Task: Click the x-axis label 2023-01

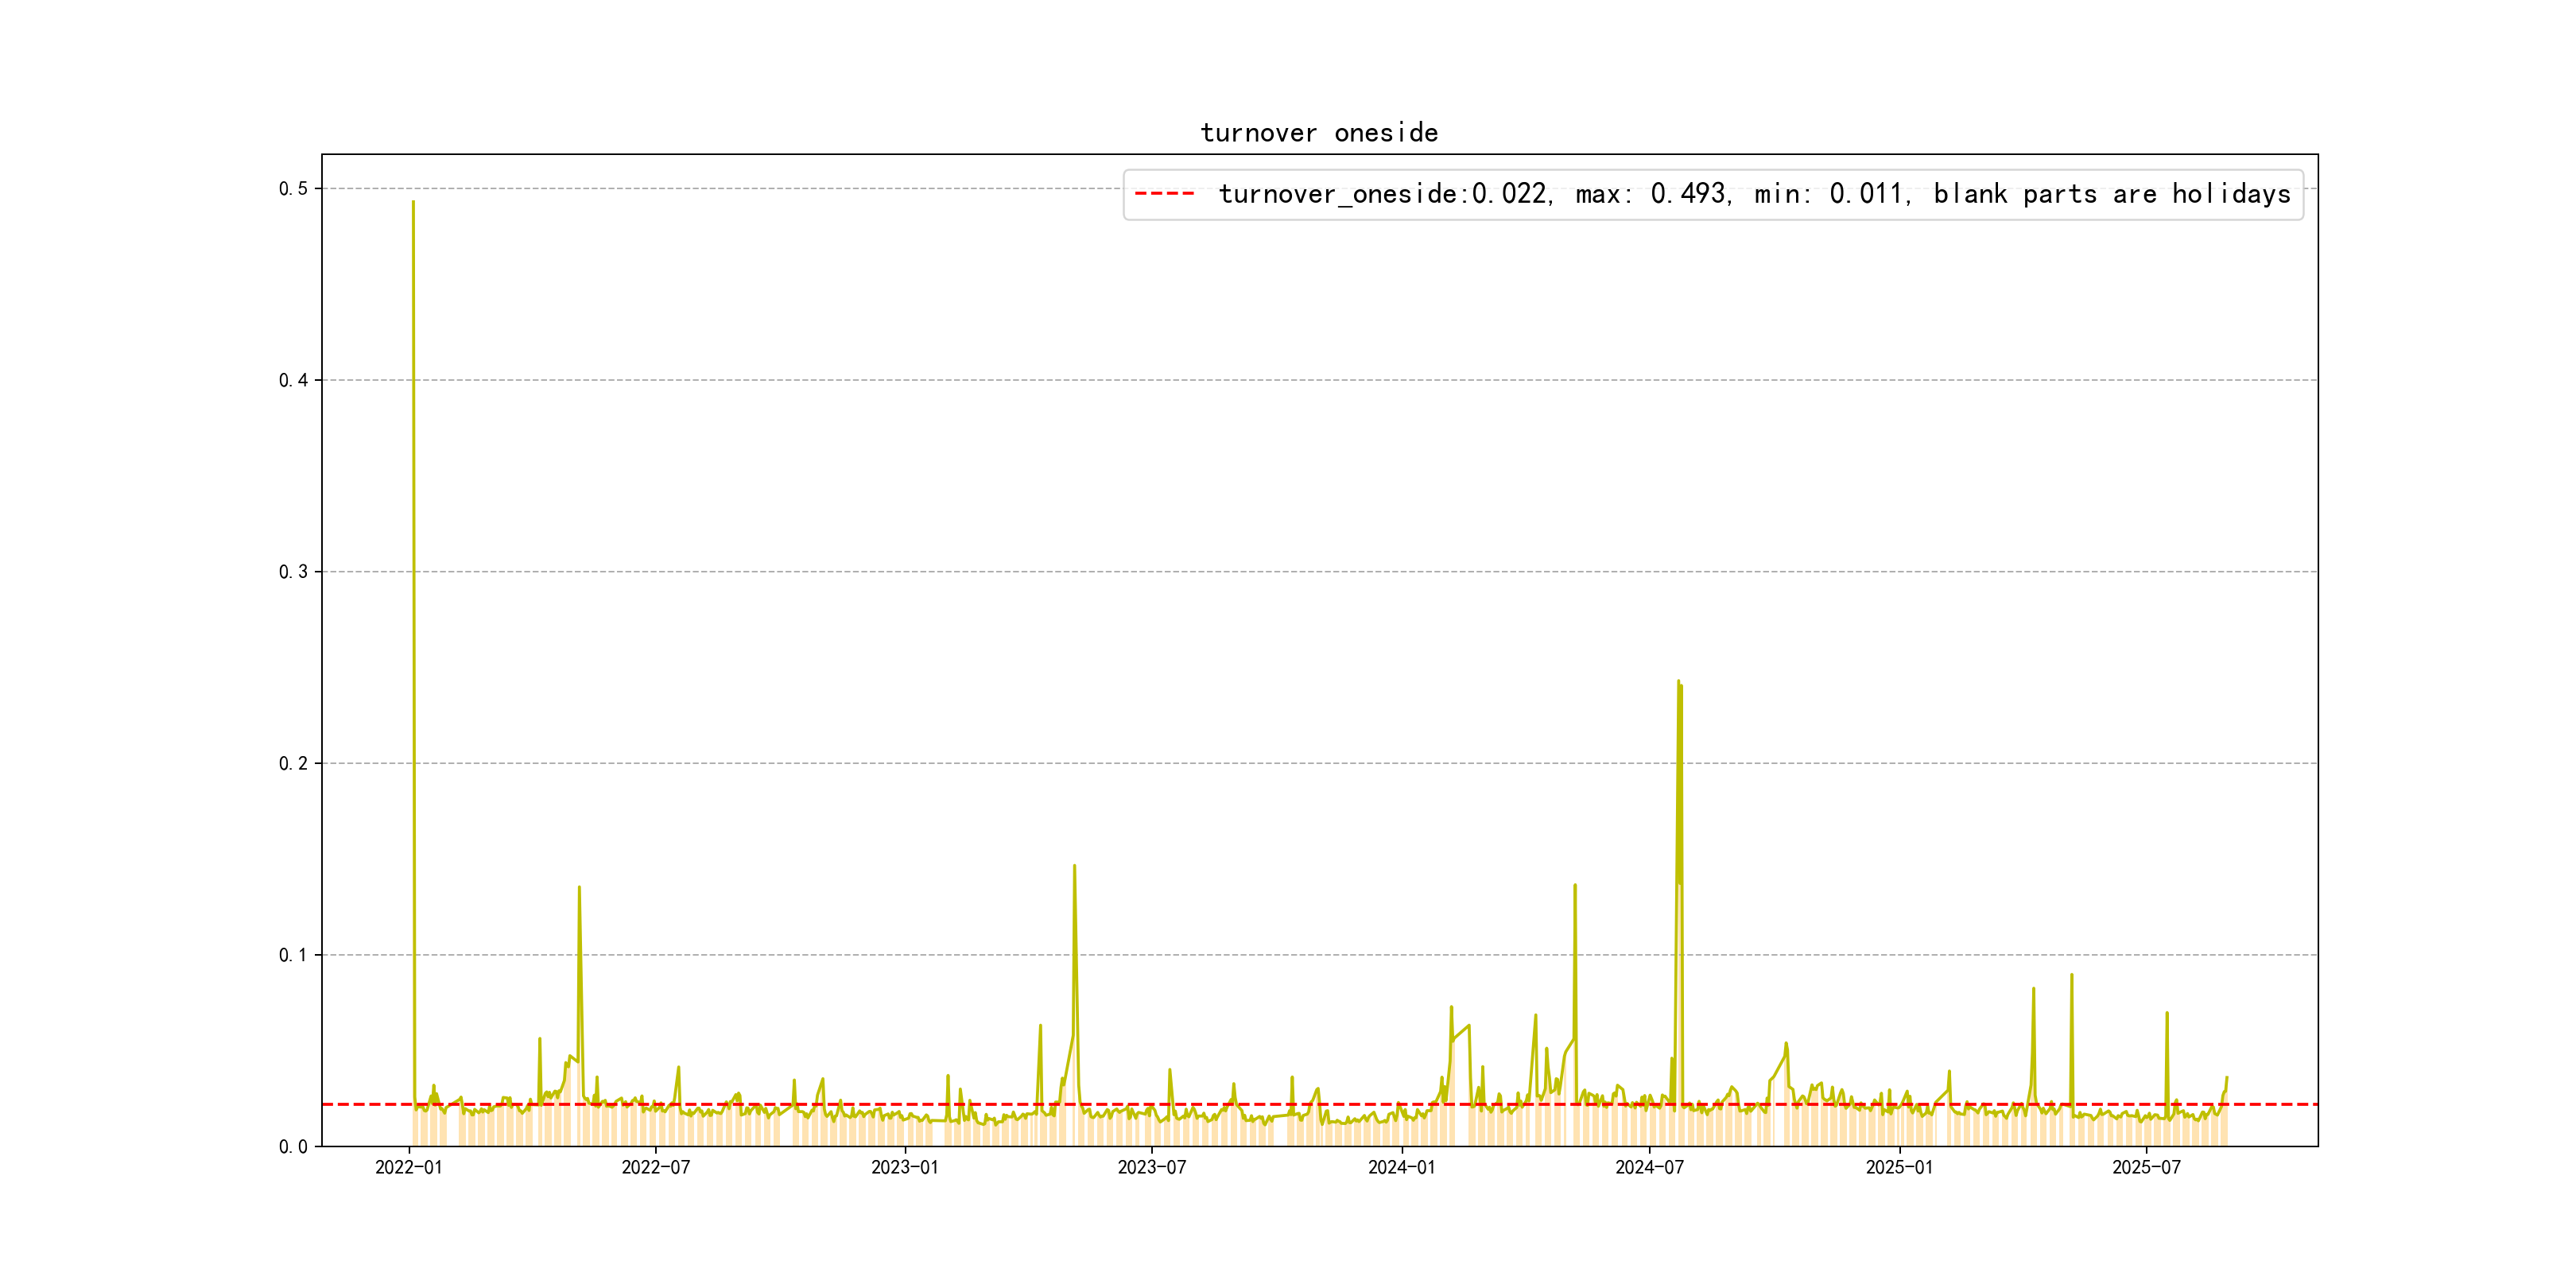Action: (x=904, y=1167)
